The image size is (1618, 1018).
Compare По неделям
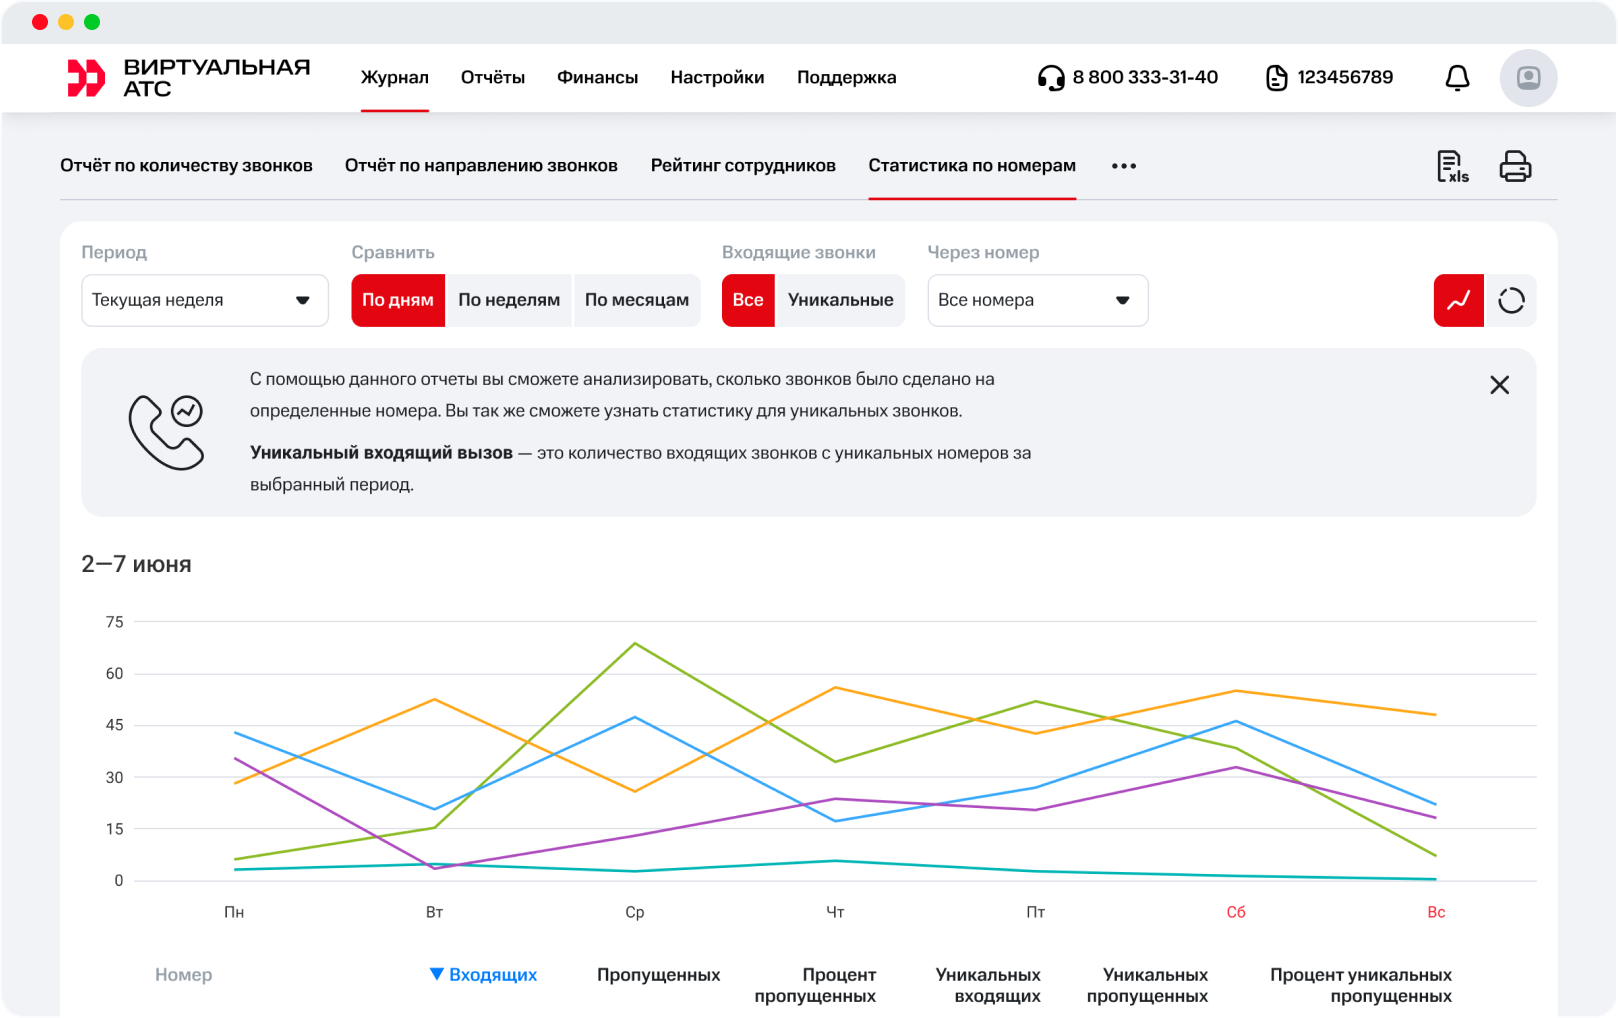point(509,300)
